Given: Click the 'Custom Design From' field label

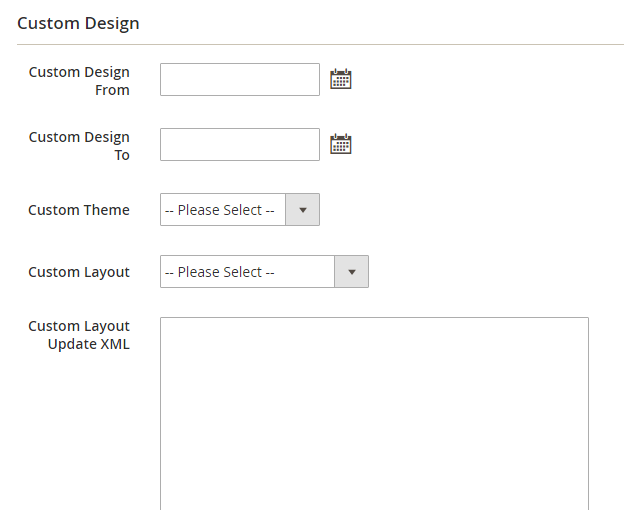Looking at the screenshot, I should [x=79, y=81].
